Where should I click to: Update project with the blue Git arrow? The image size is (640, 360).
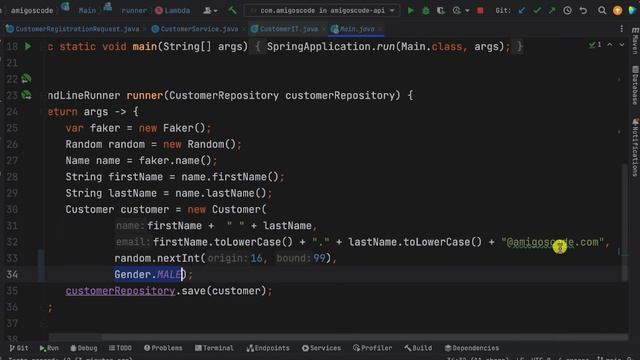pos(522,10)
